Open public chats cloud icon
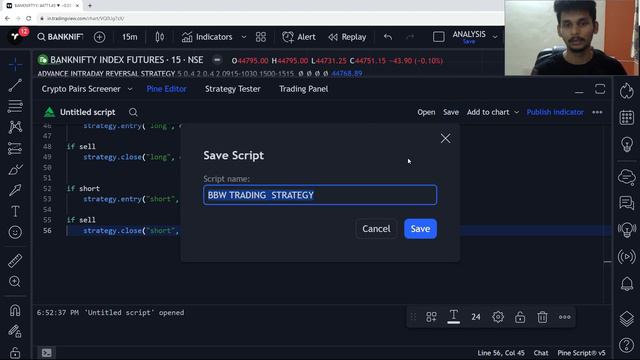This screenshot has width=640, height=360. [627, 177]
